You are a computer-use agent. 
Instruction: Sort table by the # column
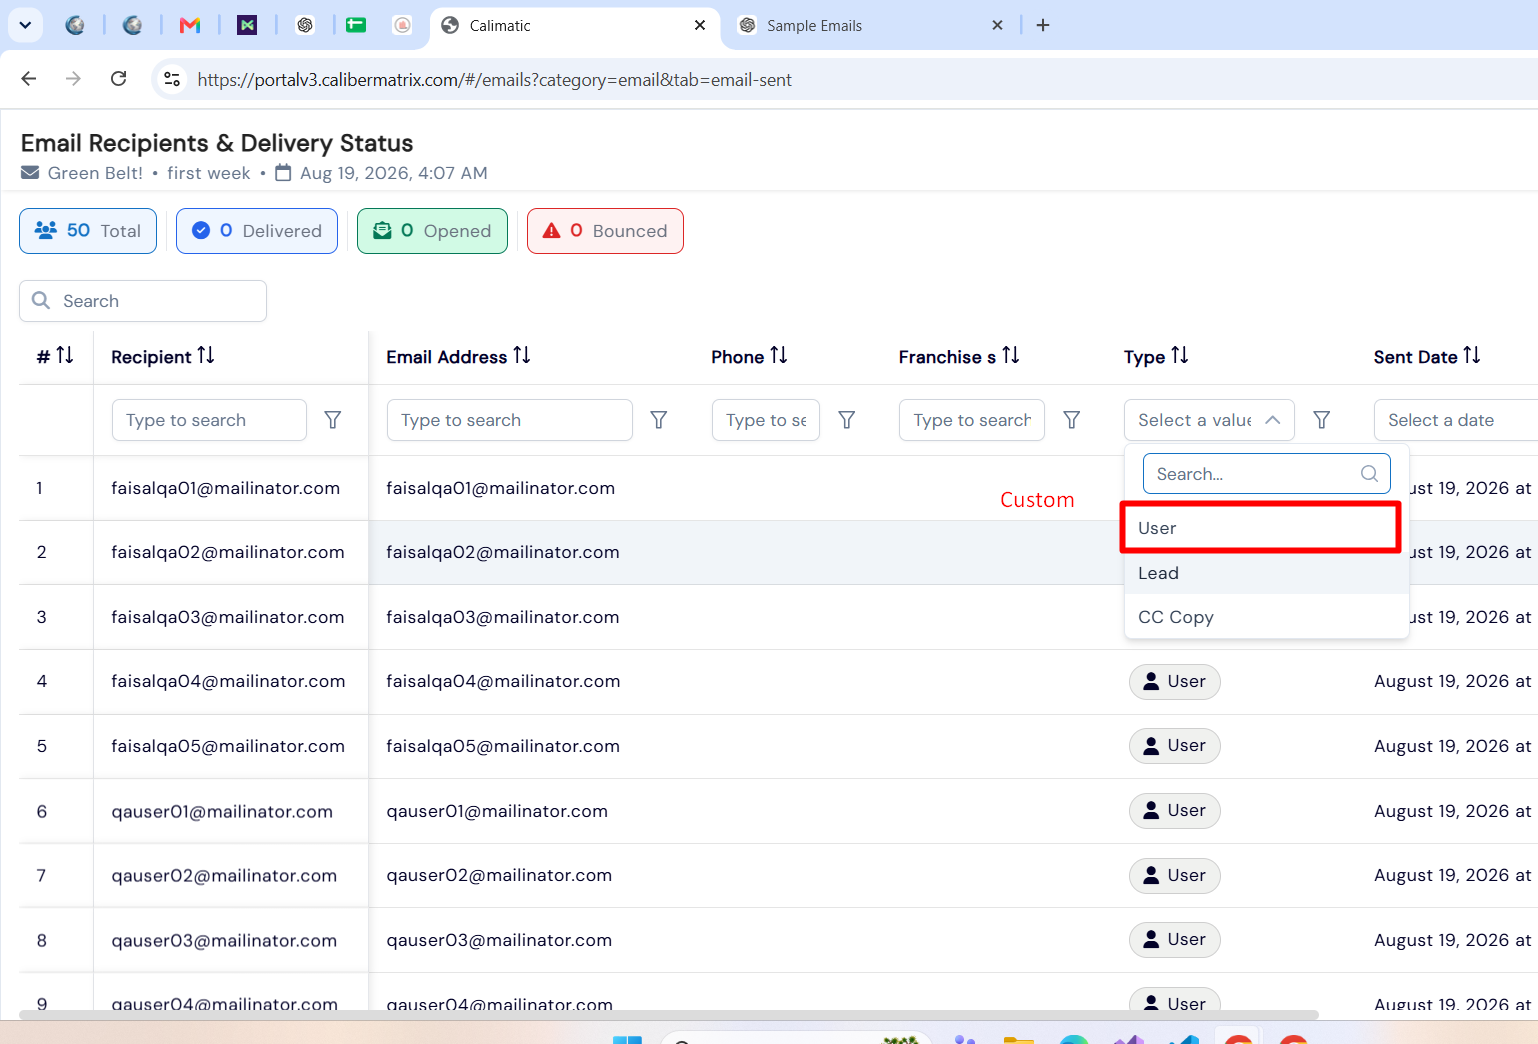point(65,356)
